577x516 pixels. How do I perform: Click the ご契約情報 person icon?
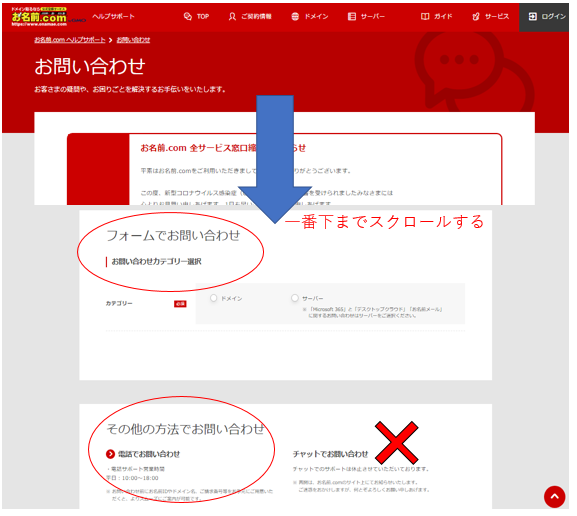point(232,16)
